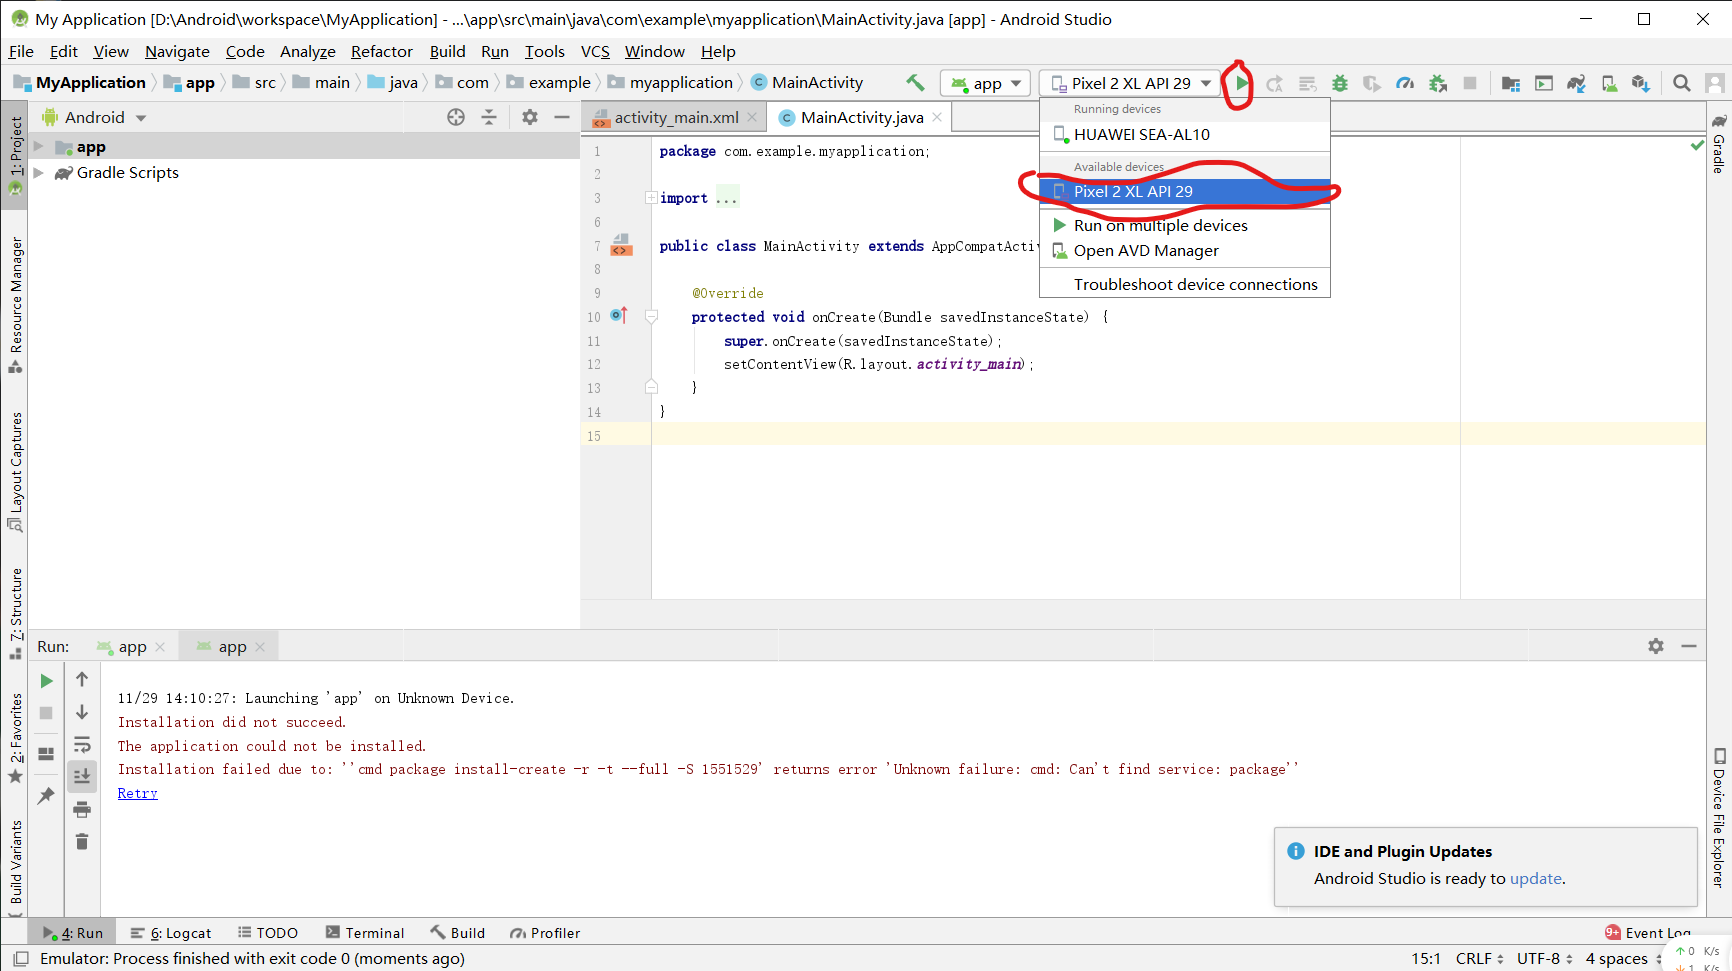Toggle soft-wrap in the Run console
This screenshot has height=971, width=1732.
coord(82,744)
